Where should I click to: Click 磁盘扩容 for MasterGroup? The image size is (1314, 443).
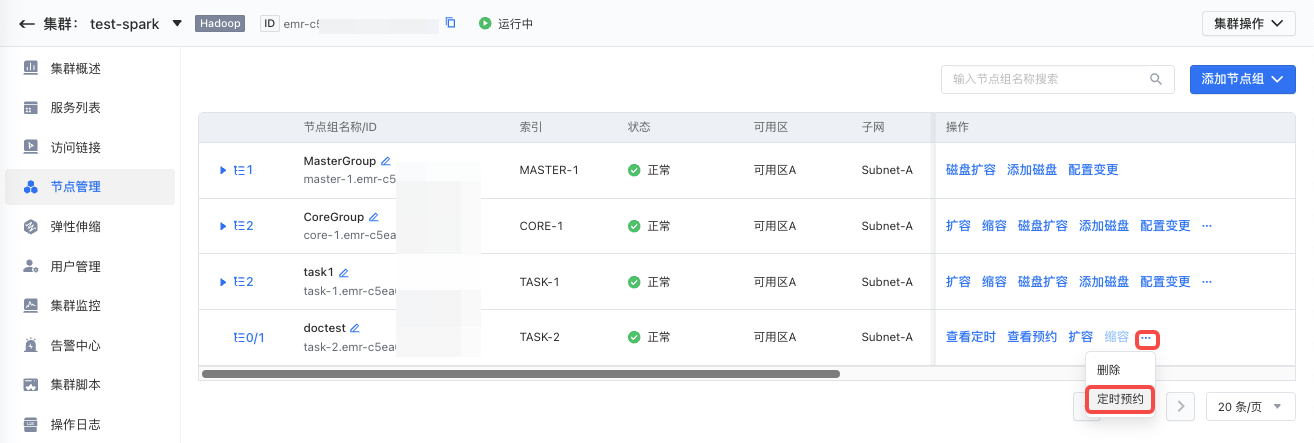[971, 170]
